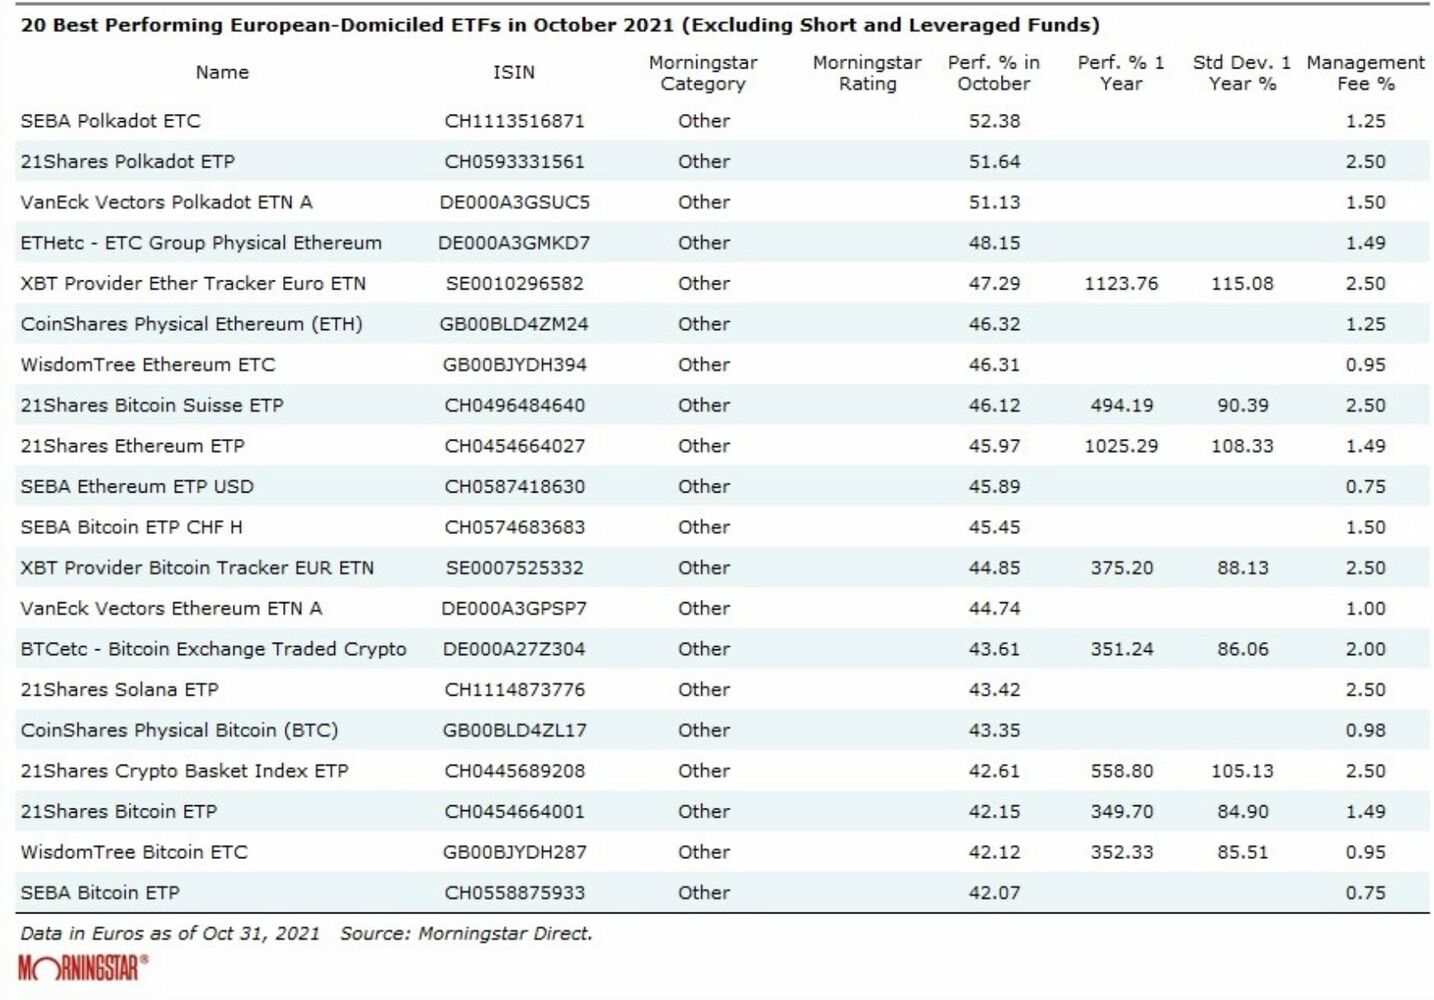Select ISIN CH0496484640
The width and height of the screenshot is (1434, 1000).
pyautogui.click(x=514, y=405)
